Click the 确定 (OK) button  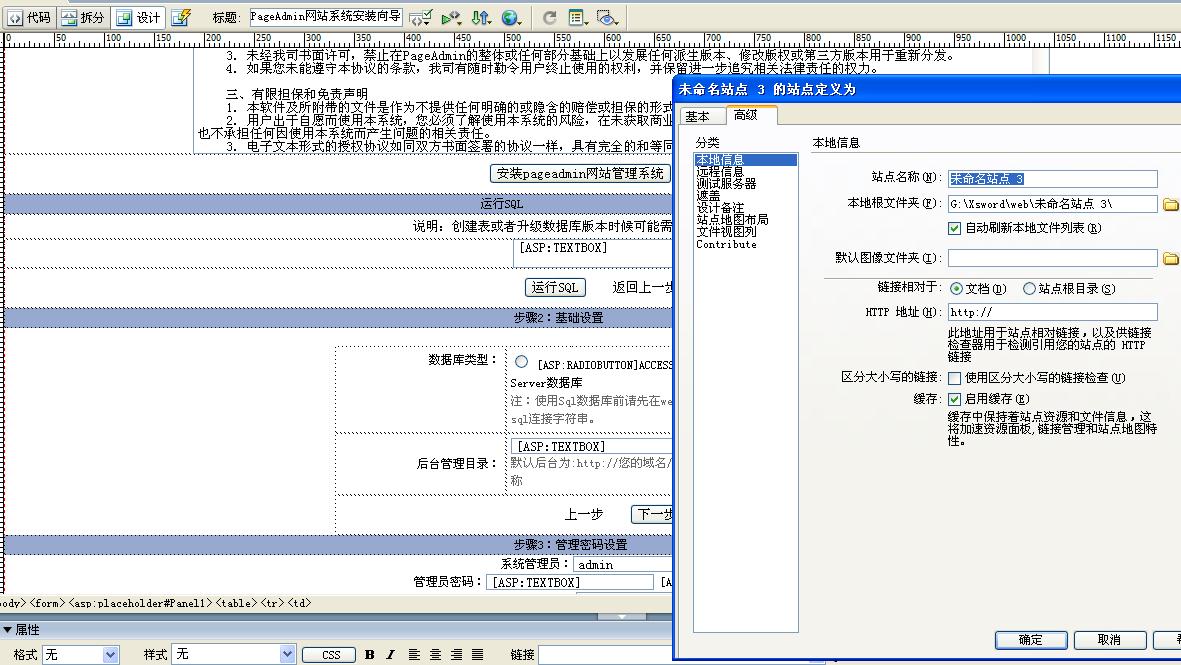click(1030, 640)
